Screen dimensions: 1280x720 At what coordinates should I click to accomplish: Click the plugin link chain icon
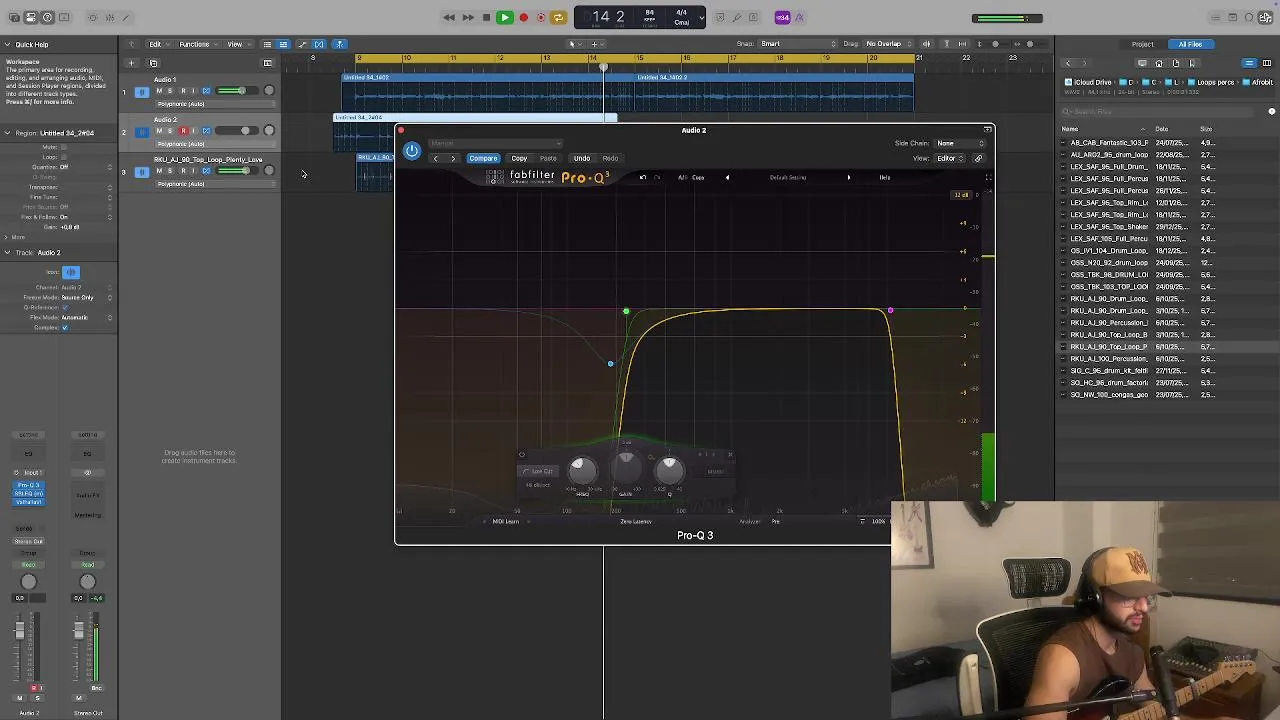pyautogui.click(x=978, y=158)
